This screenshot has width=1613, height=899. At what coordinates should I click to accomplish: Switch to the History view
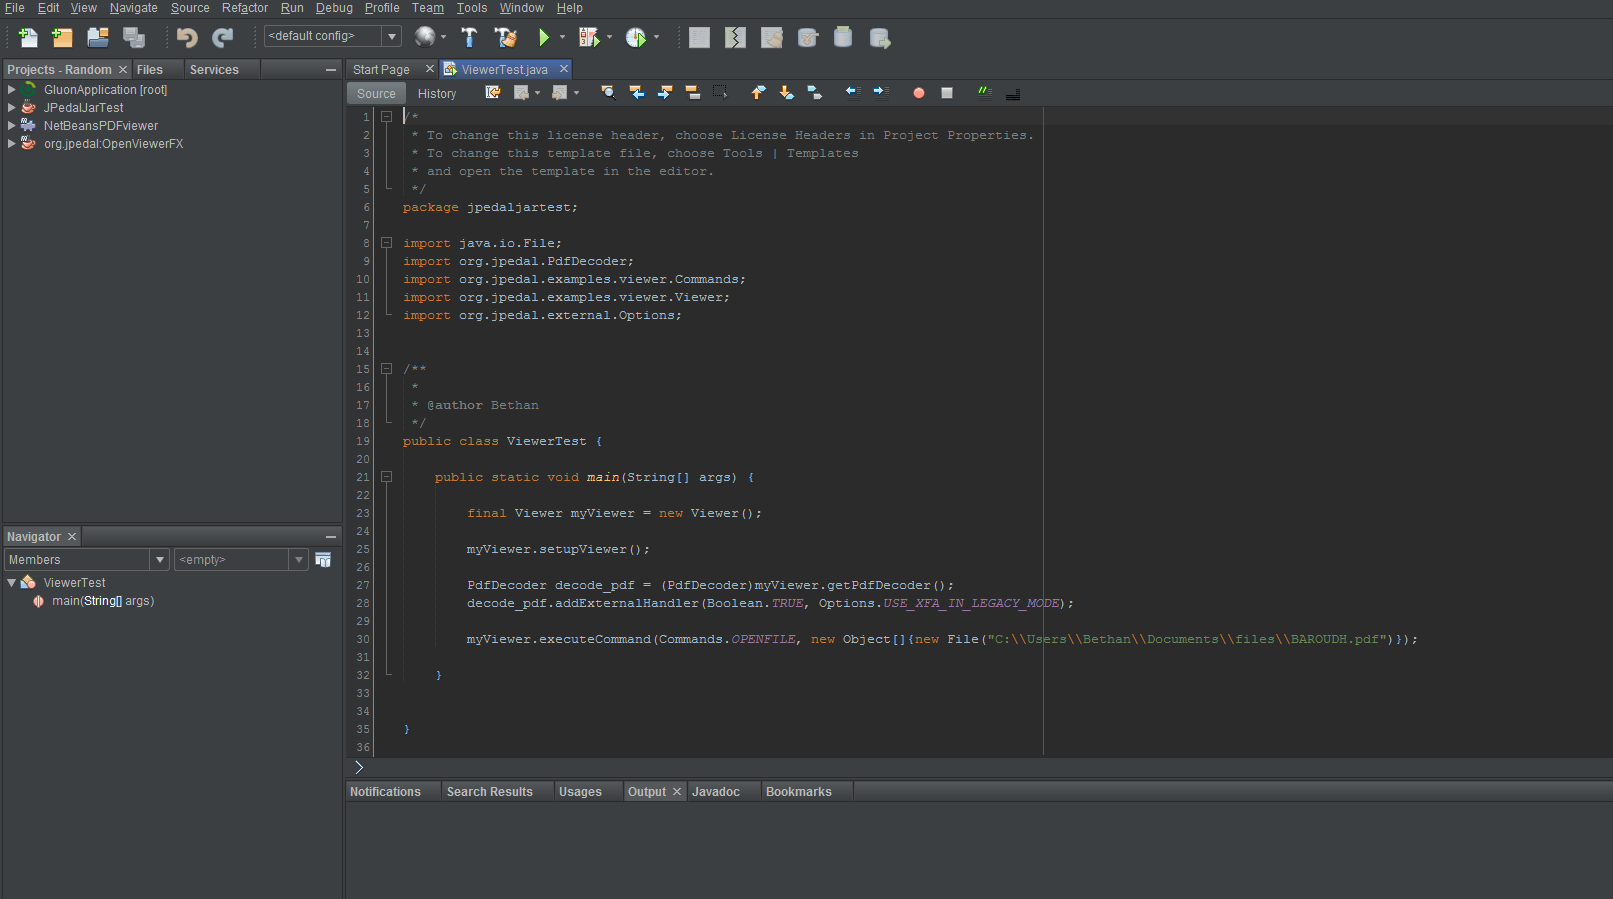click(x=437, y=94)
